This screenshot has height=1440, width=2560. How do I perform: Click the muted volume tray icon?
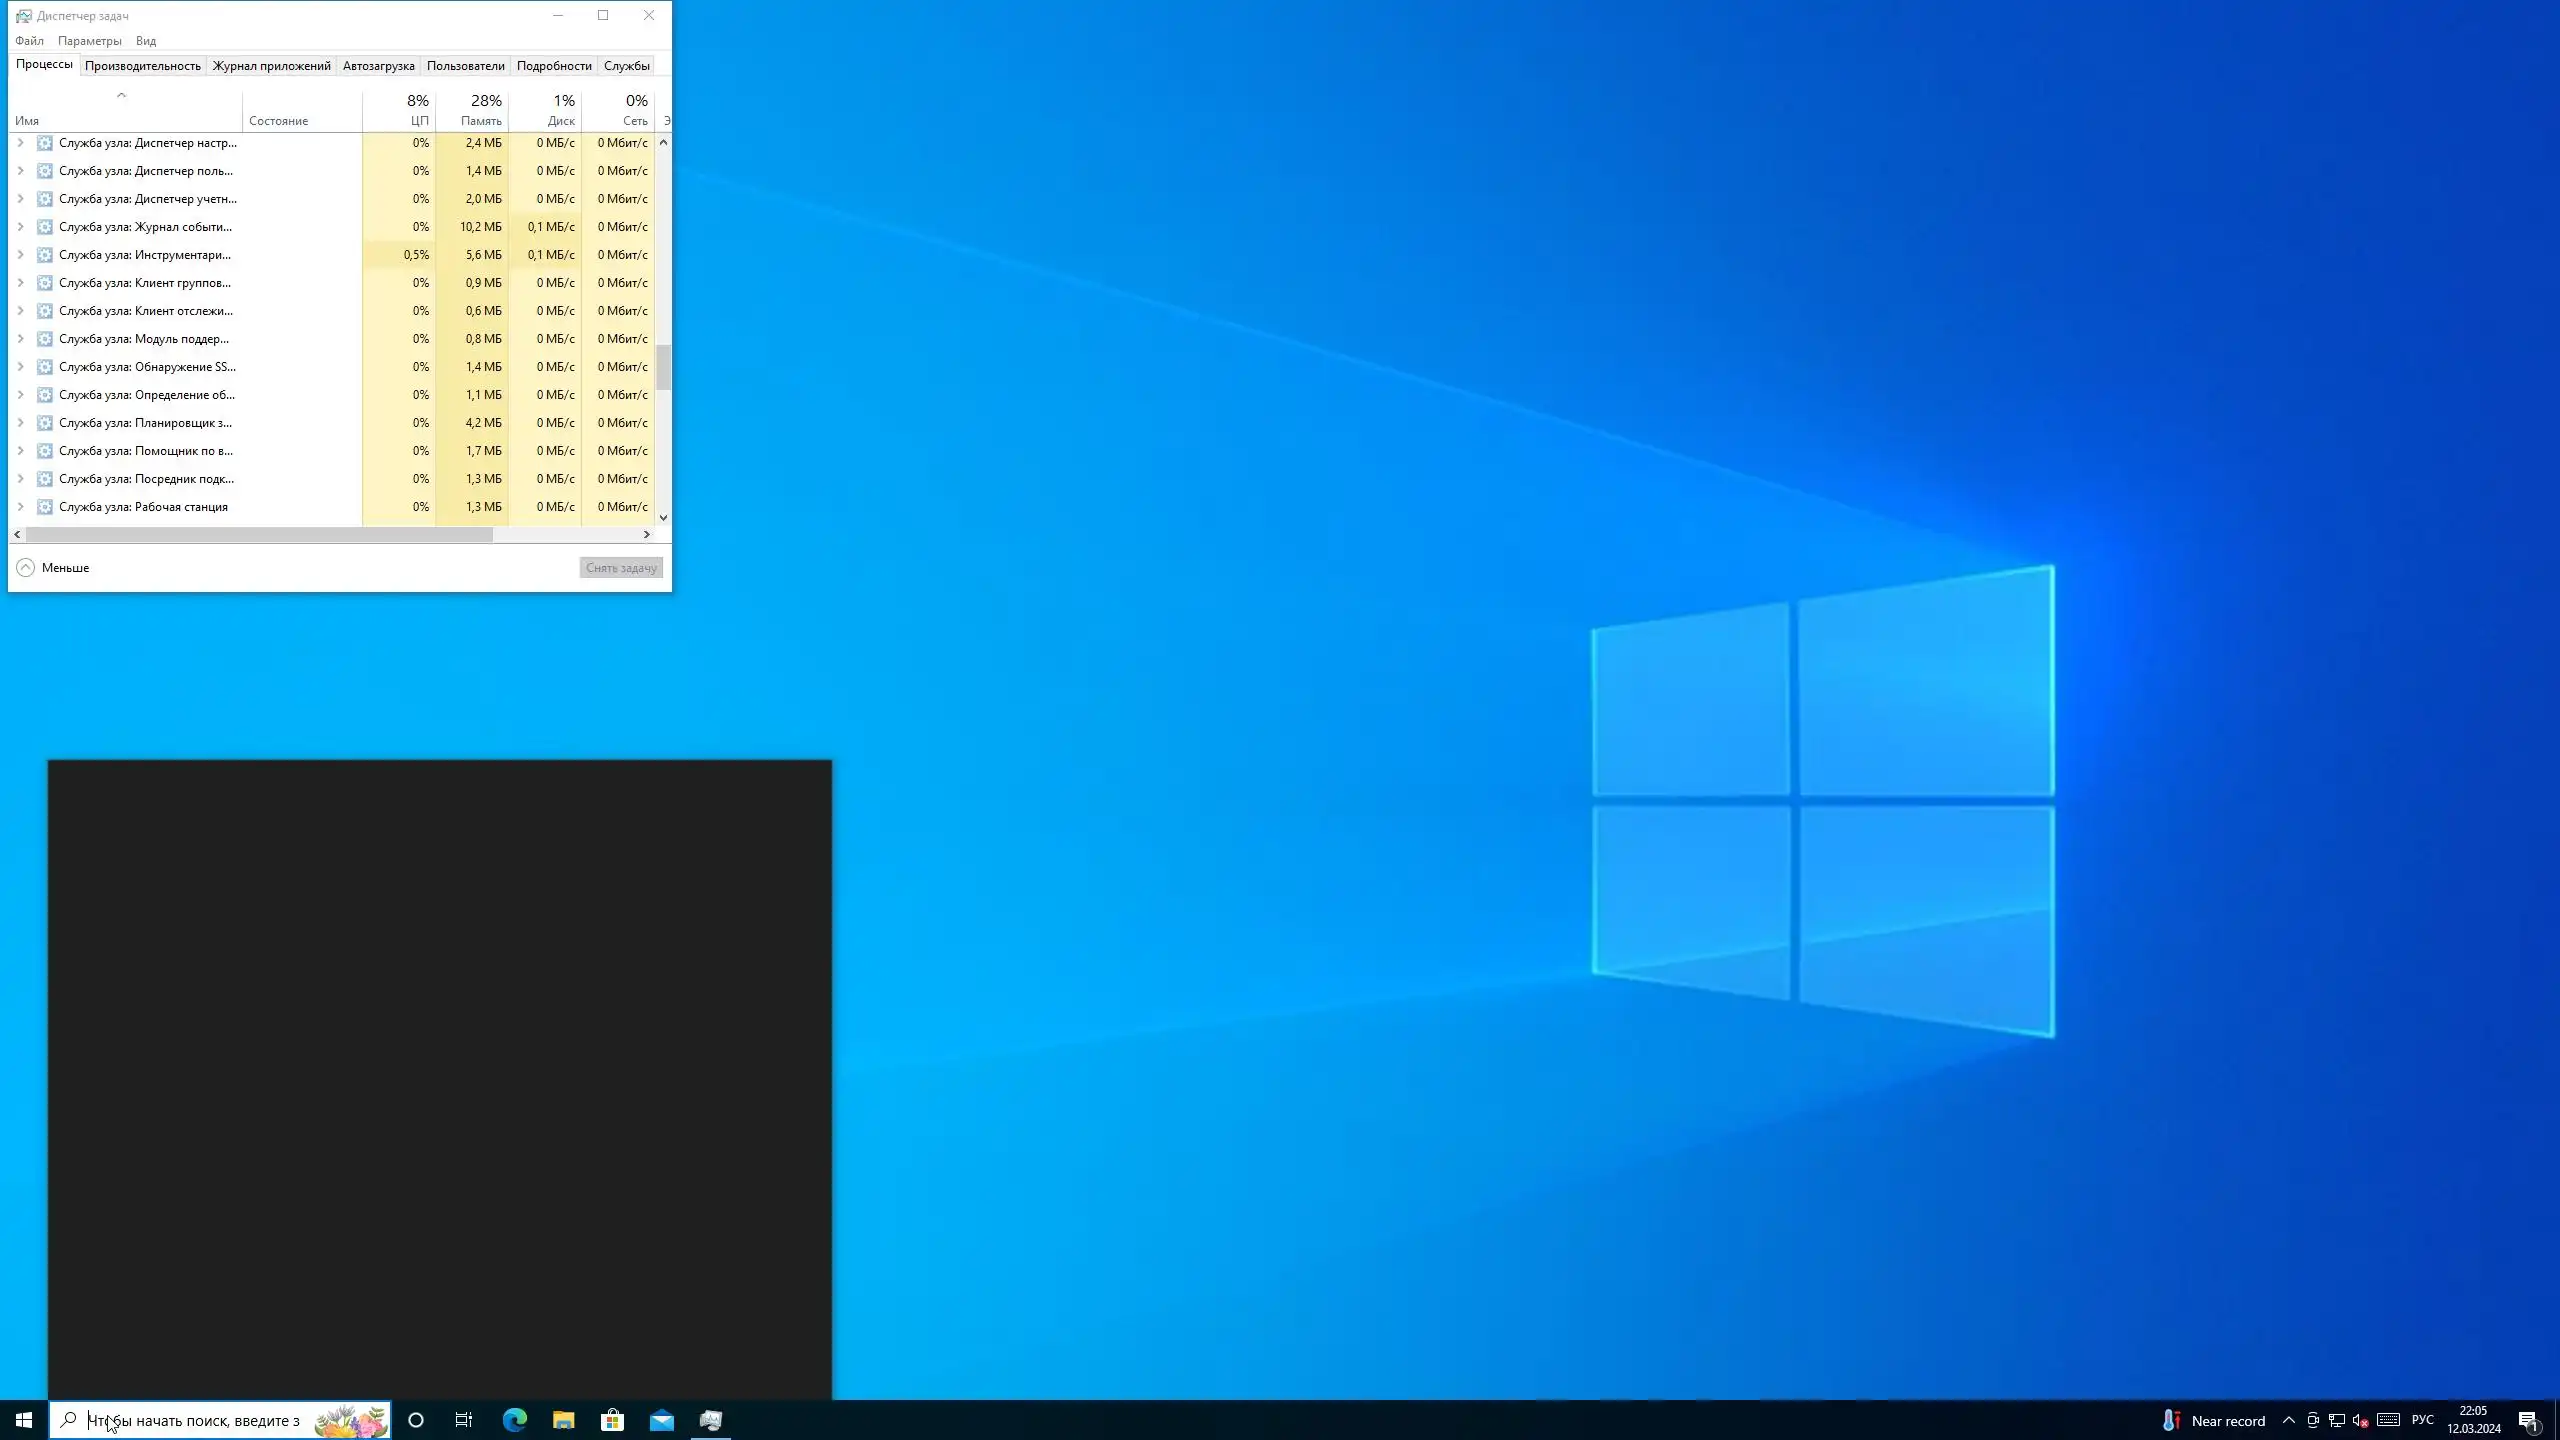click(2360, 1420)
